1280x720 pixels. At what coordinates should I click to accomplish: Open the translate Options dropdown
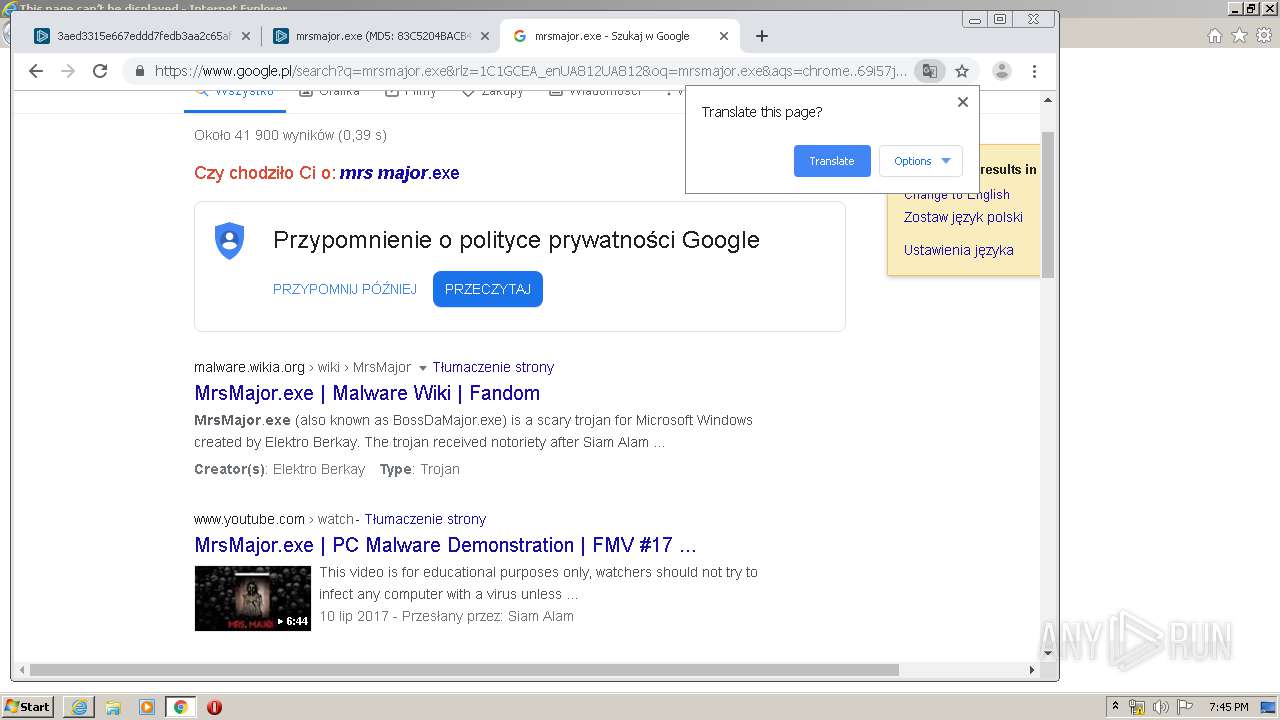pyautogui.click(x=921, y=161)
